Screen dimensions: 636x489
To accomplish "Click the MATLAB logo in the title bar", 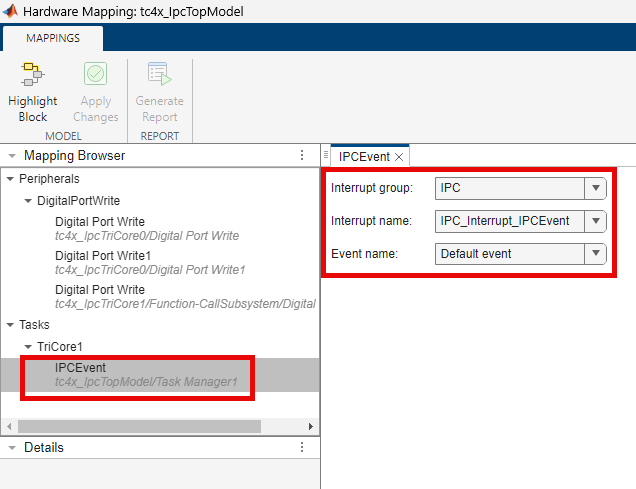I will click(11, 11).
